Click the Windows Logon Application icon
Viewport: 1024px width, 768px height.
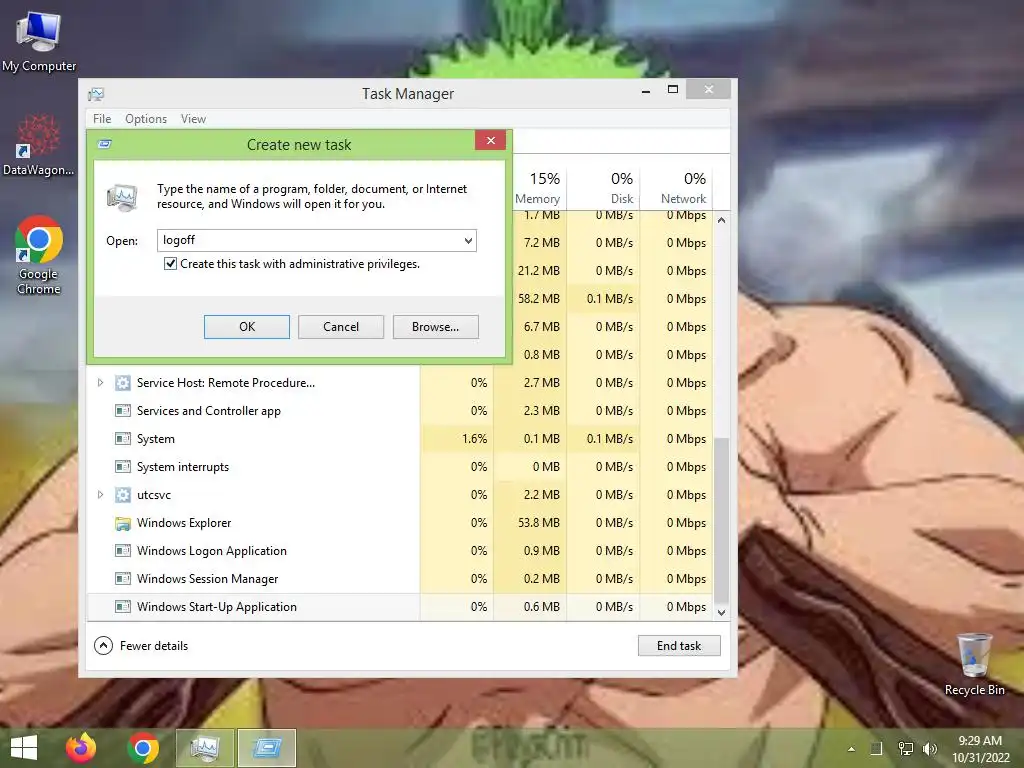(123, 551)
